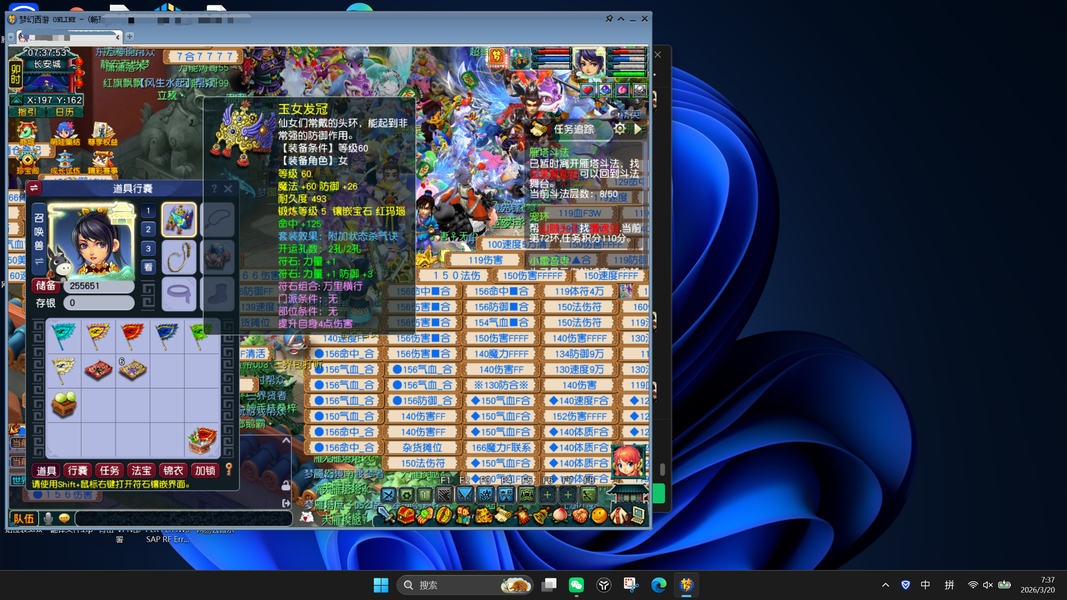Select equipment set page 2
Screen dimensions: 1067x600
[x=148, y=229]
